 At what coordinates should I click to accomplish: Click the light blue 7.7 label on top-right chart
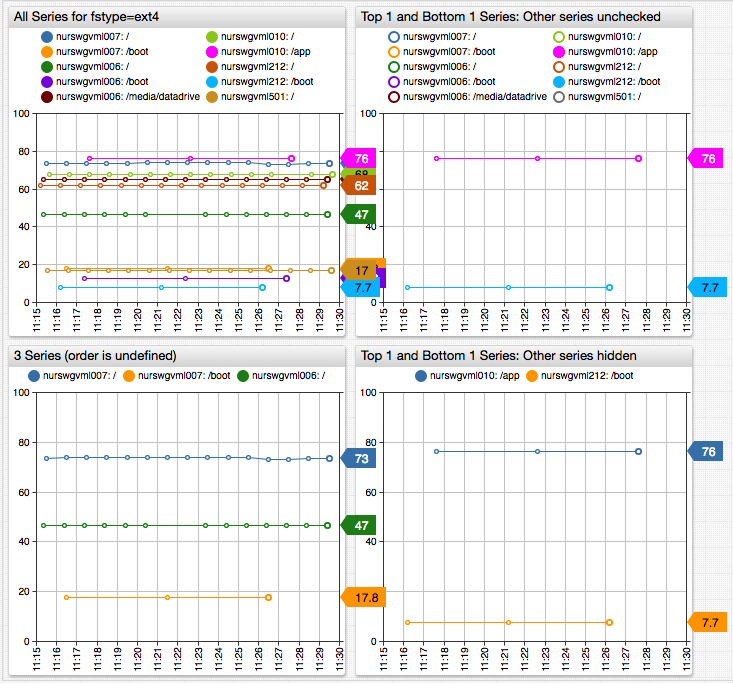click(x=708, y=287)
